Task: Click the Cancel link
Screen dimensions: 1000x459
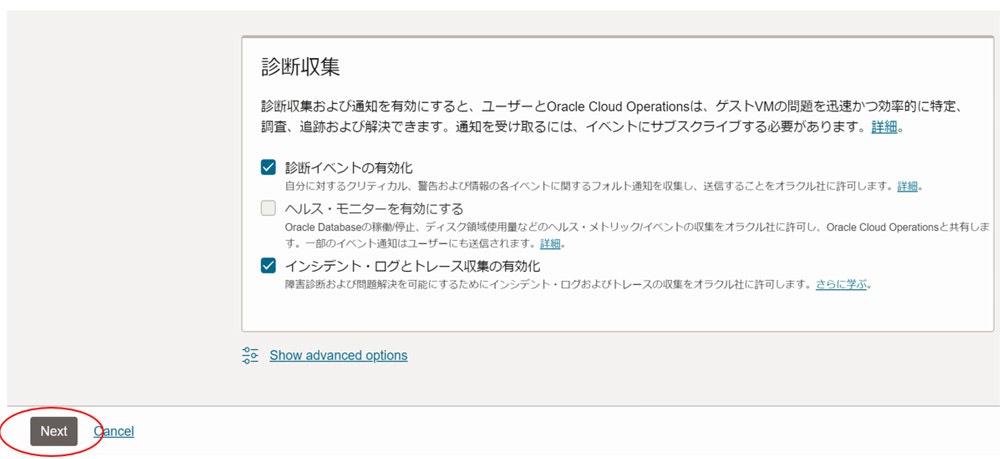Action: (x=114, y=432)
